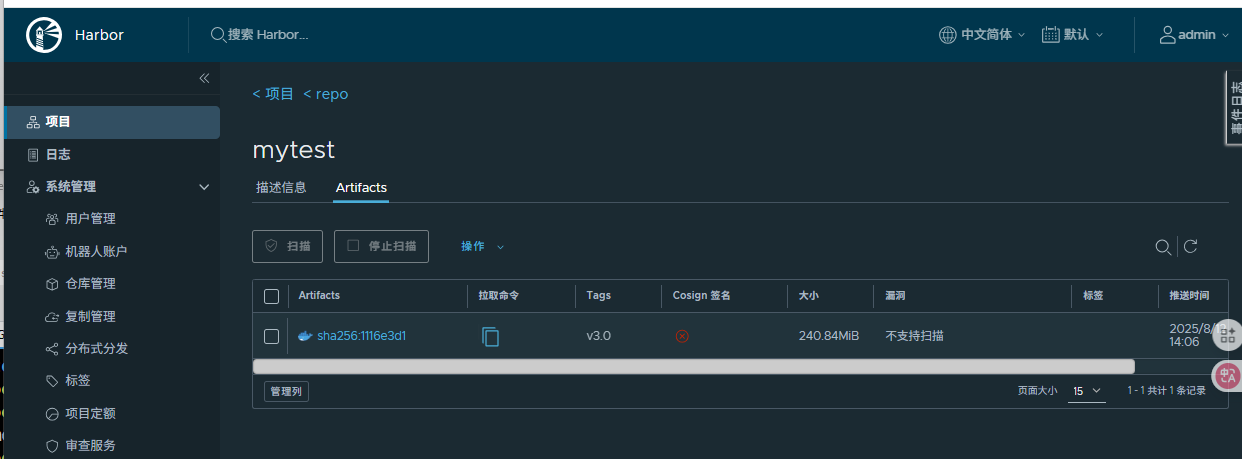Click the Tags column header

[x=598, y=296]
